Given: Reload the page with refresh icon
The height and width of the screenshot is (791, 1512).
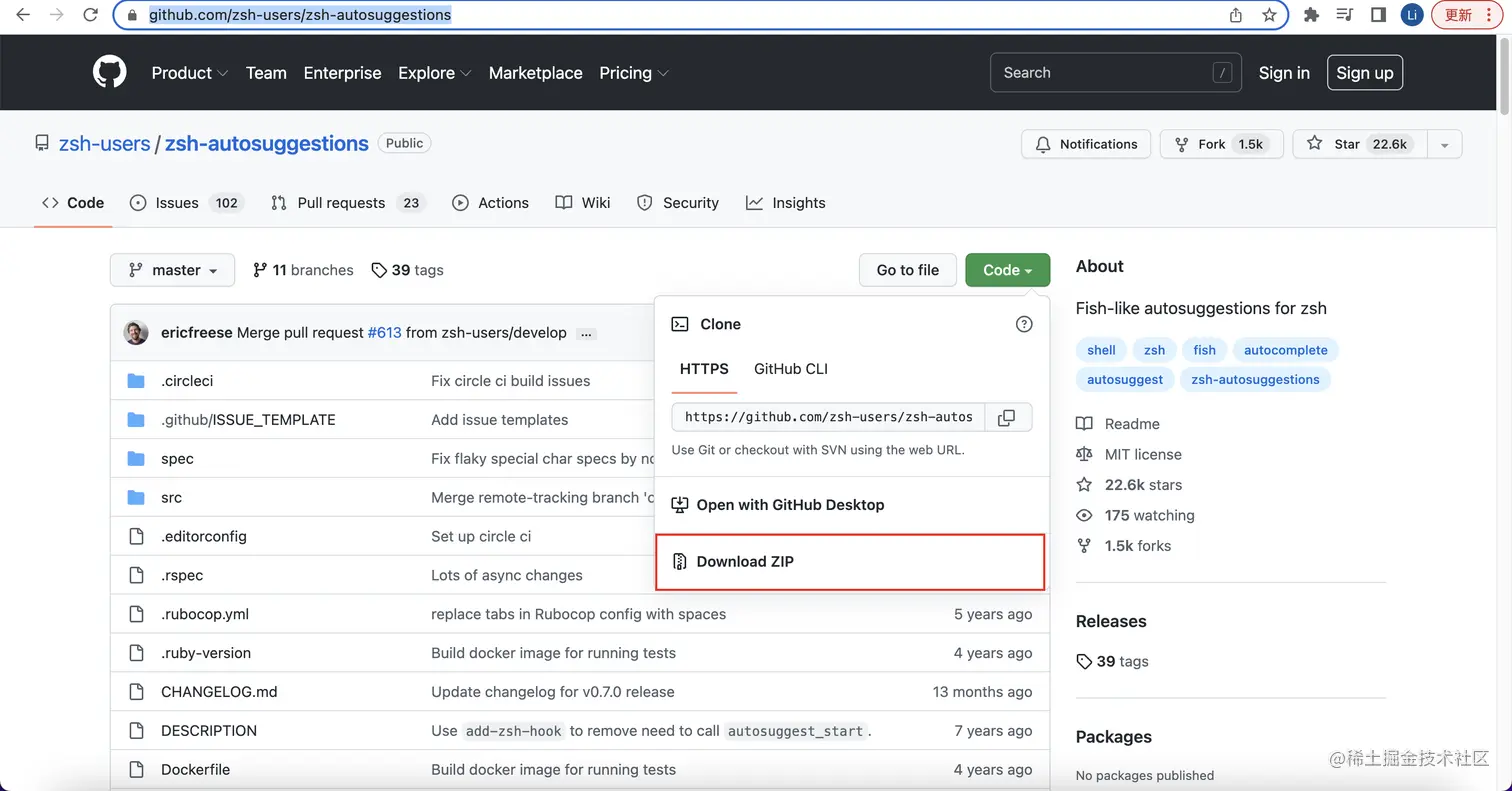Looking at the screenshot, I should click(x=91, y=15).
